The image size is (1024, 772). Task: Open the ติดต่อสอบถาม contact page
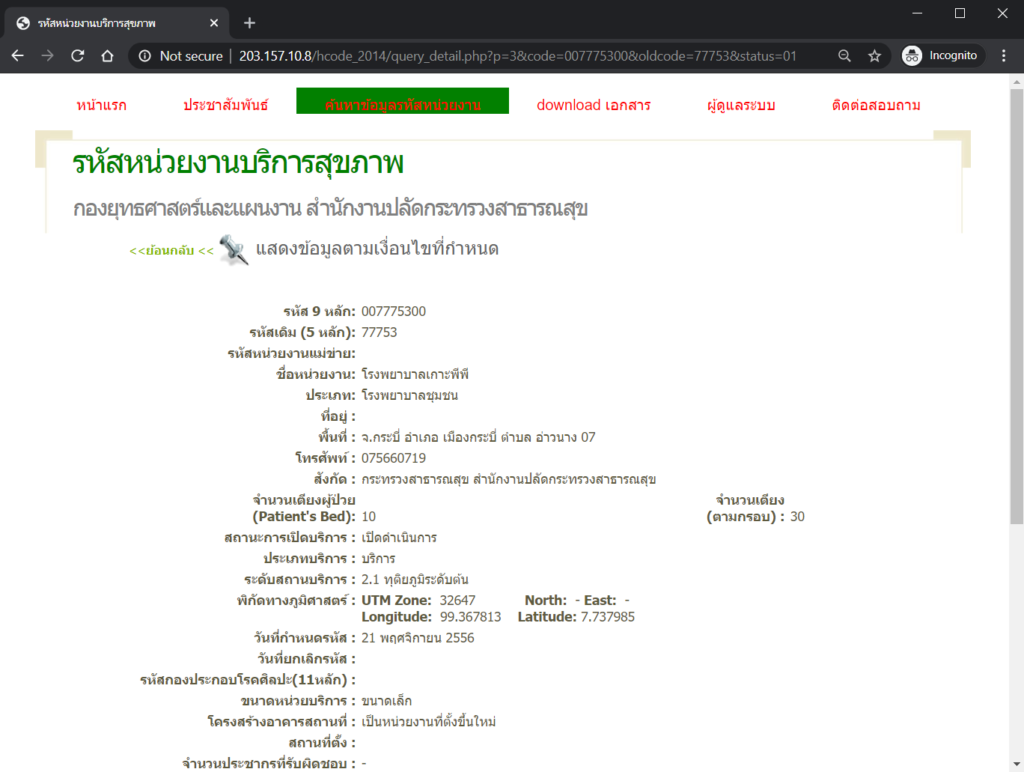(x=875, y=105)
